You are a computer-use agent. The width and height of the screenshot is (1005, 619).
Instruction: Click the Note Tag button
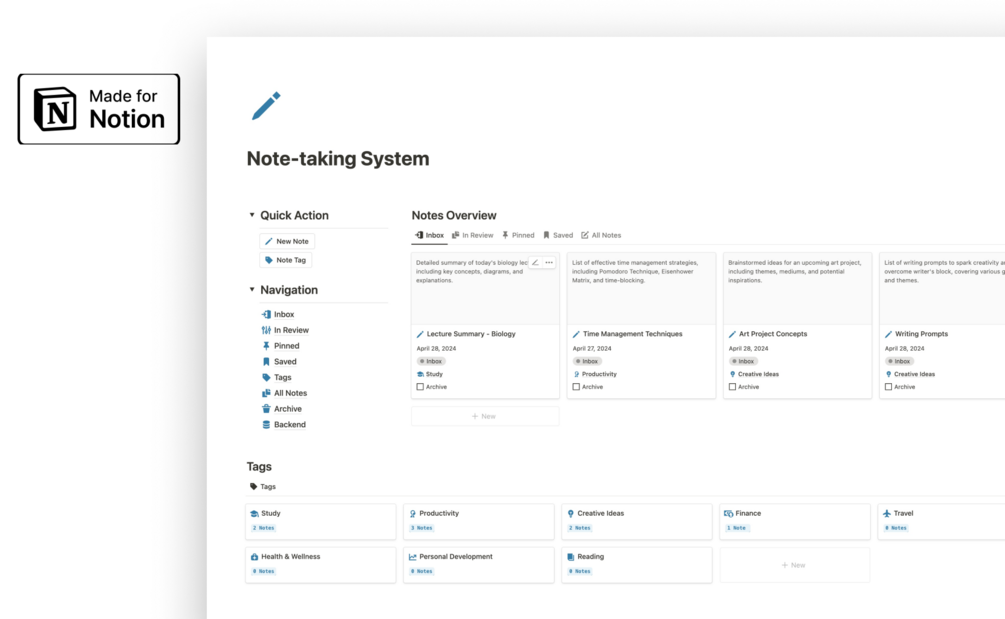coord(285,260)
